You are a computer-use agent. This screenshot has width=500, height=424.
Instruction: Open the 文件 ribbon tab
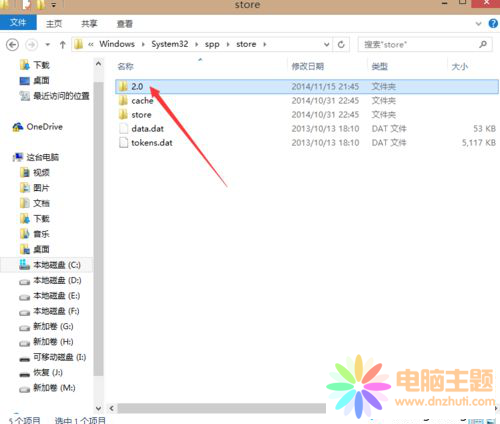[x=18, y=23]
